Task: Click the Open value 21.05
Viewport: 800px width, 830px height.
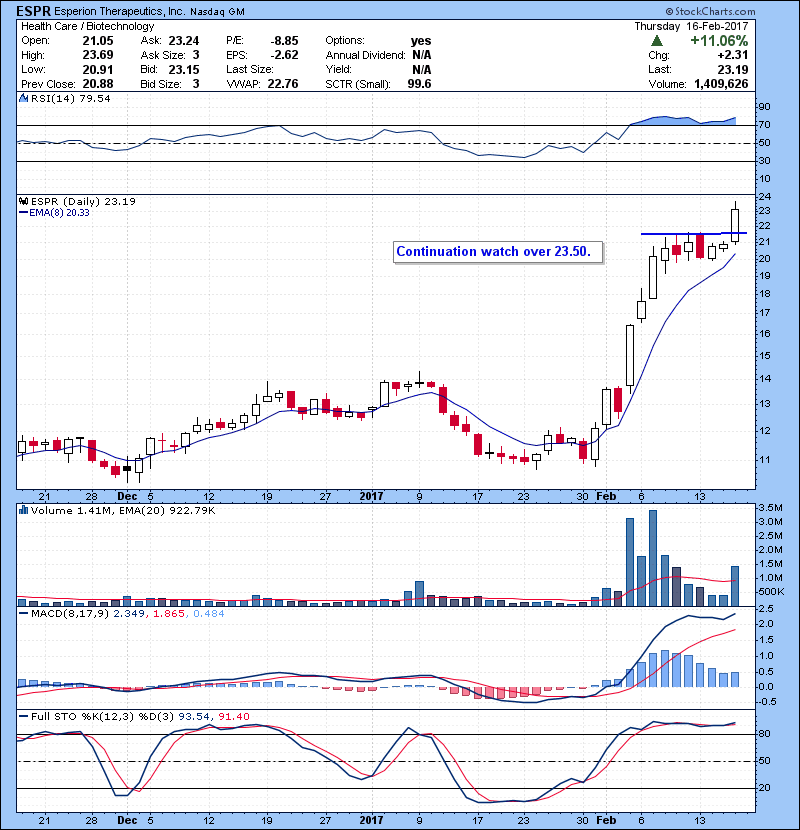Action: pyautogui.click(x=98, y=41)
